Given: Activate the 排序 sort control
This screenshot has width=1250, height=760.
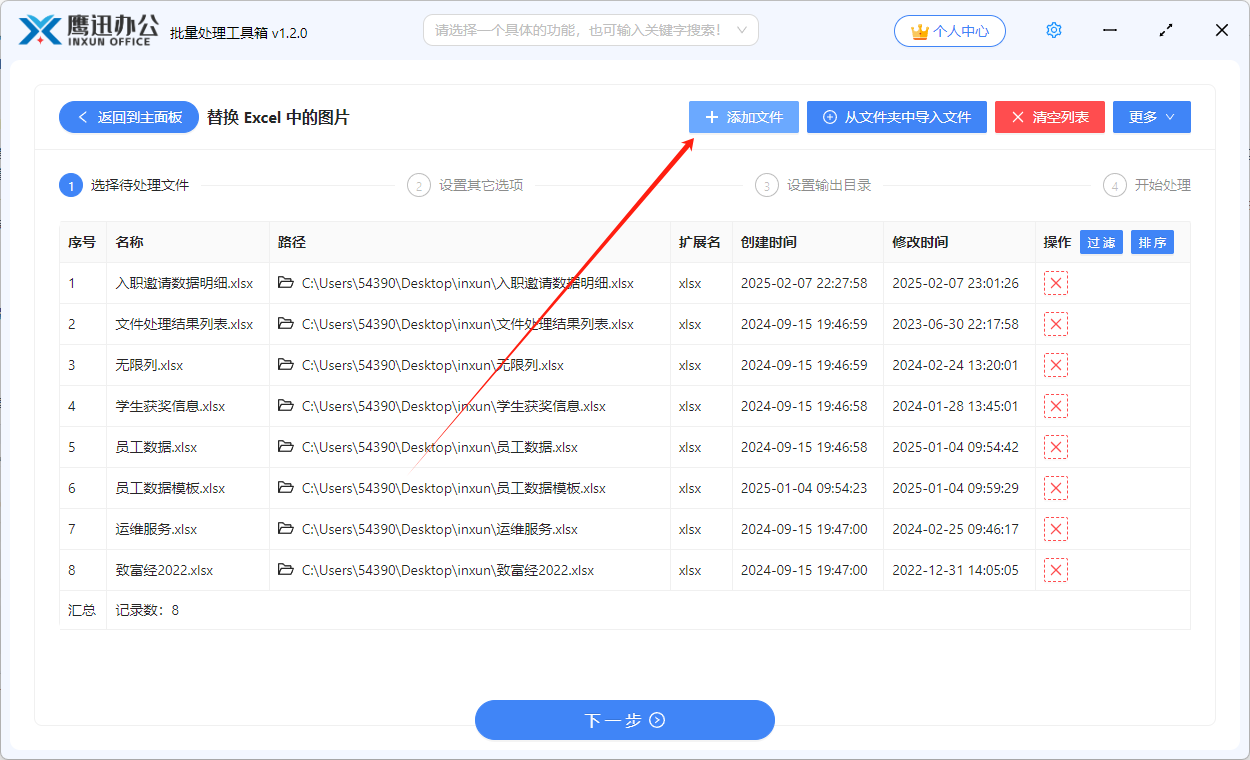Looking at the screenshot, I should (x=1152, y=242).
